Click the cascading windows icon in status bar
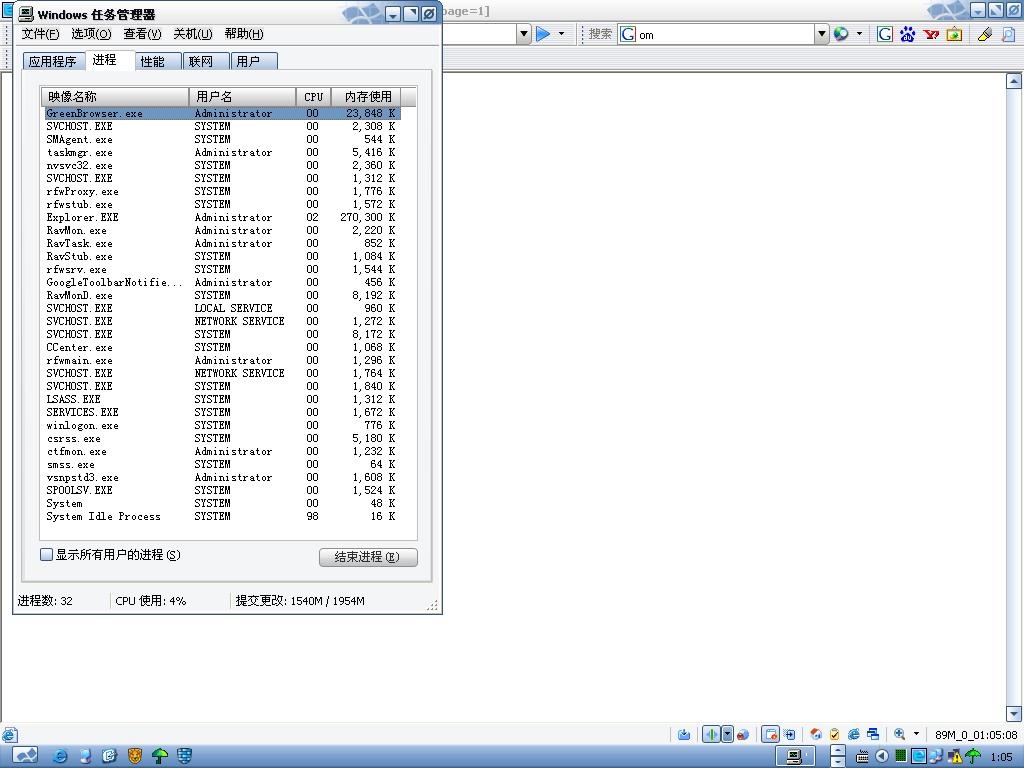This screenshot has width=1024, height=768. point(872,735)
